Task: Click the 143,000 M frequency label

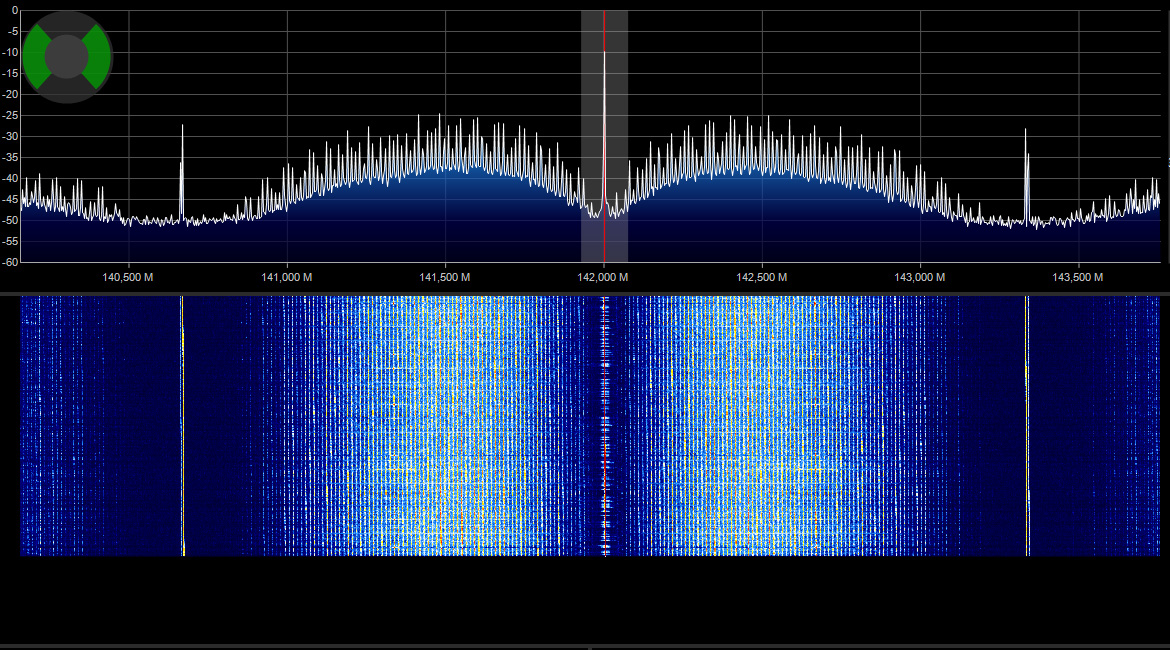Action: pyautogui.click(x=920, y=278)
